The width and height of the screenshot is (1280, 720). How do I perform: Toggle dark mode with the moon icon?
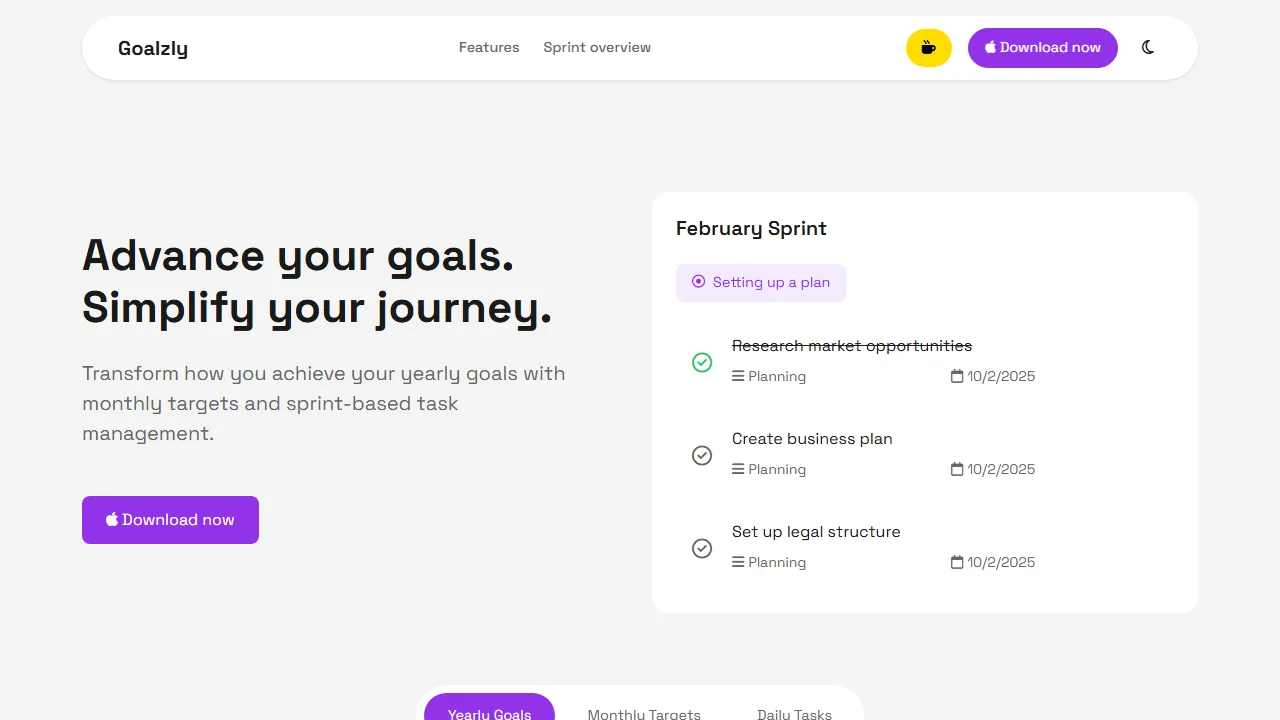click(1147, 47)
